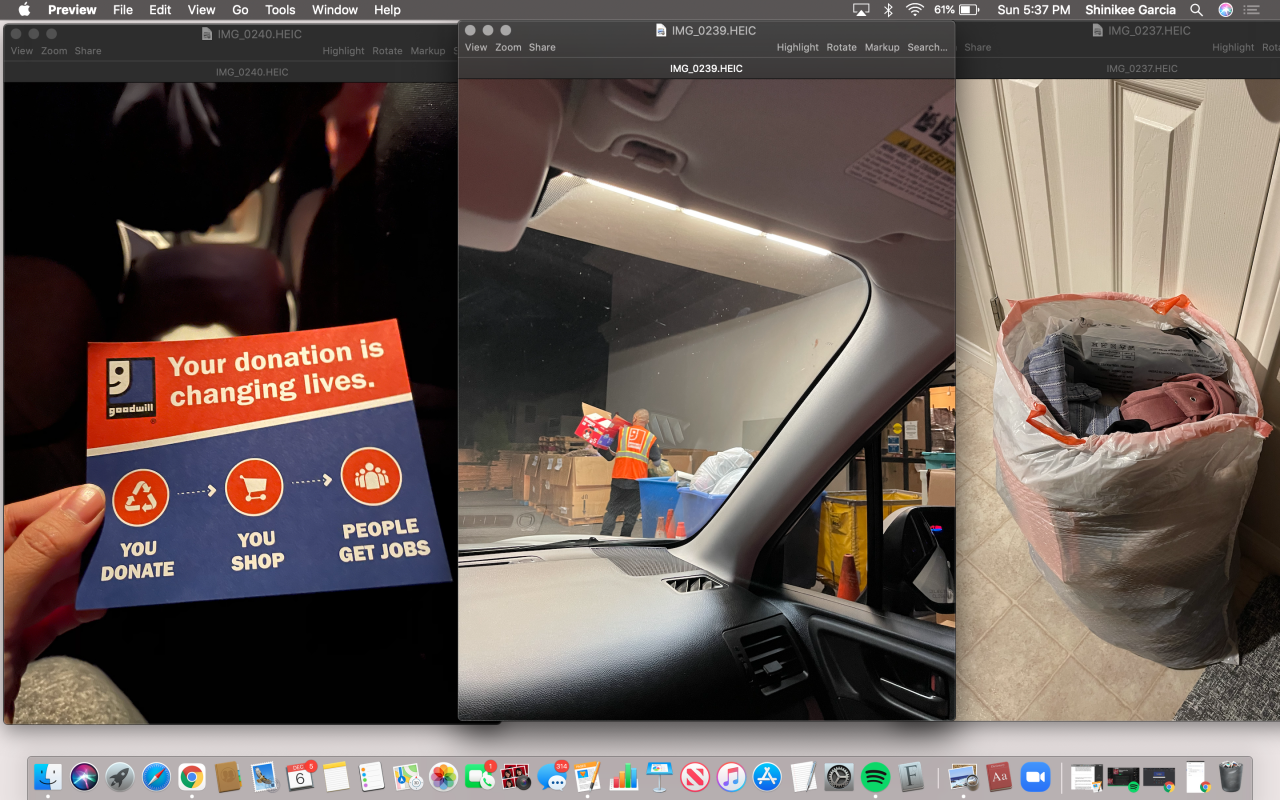Open Spotlight search magnifier icon
1280x800 pixels.
click(x=1197, y=10)
